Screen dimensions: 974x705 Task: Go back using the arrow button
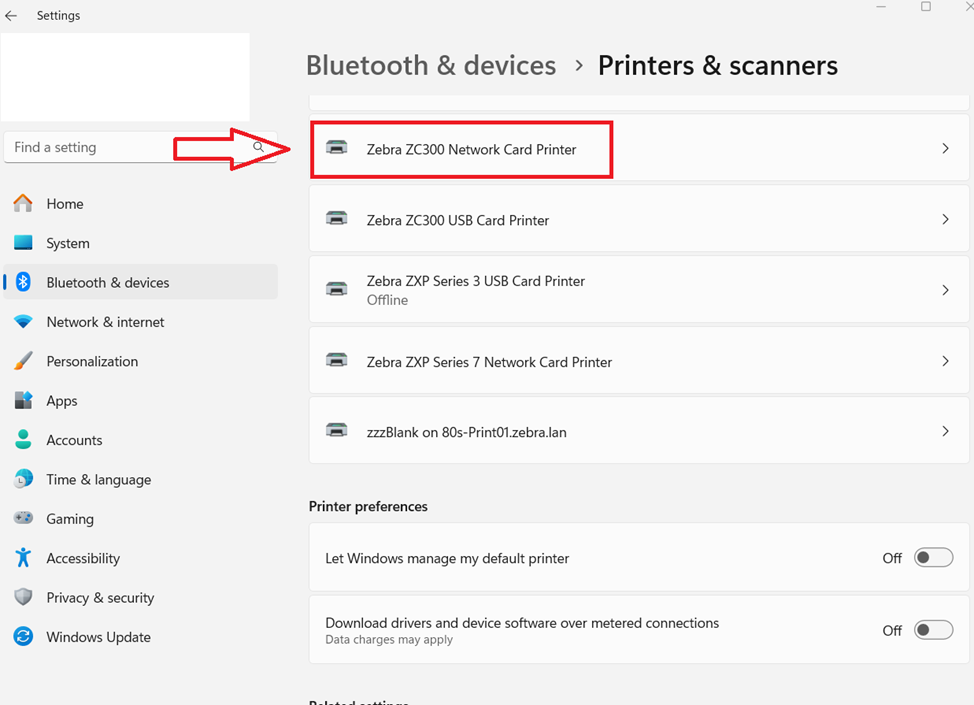click(x=11, y=15)
